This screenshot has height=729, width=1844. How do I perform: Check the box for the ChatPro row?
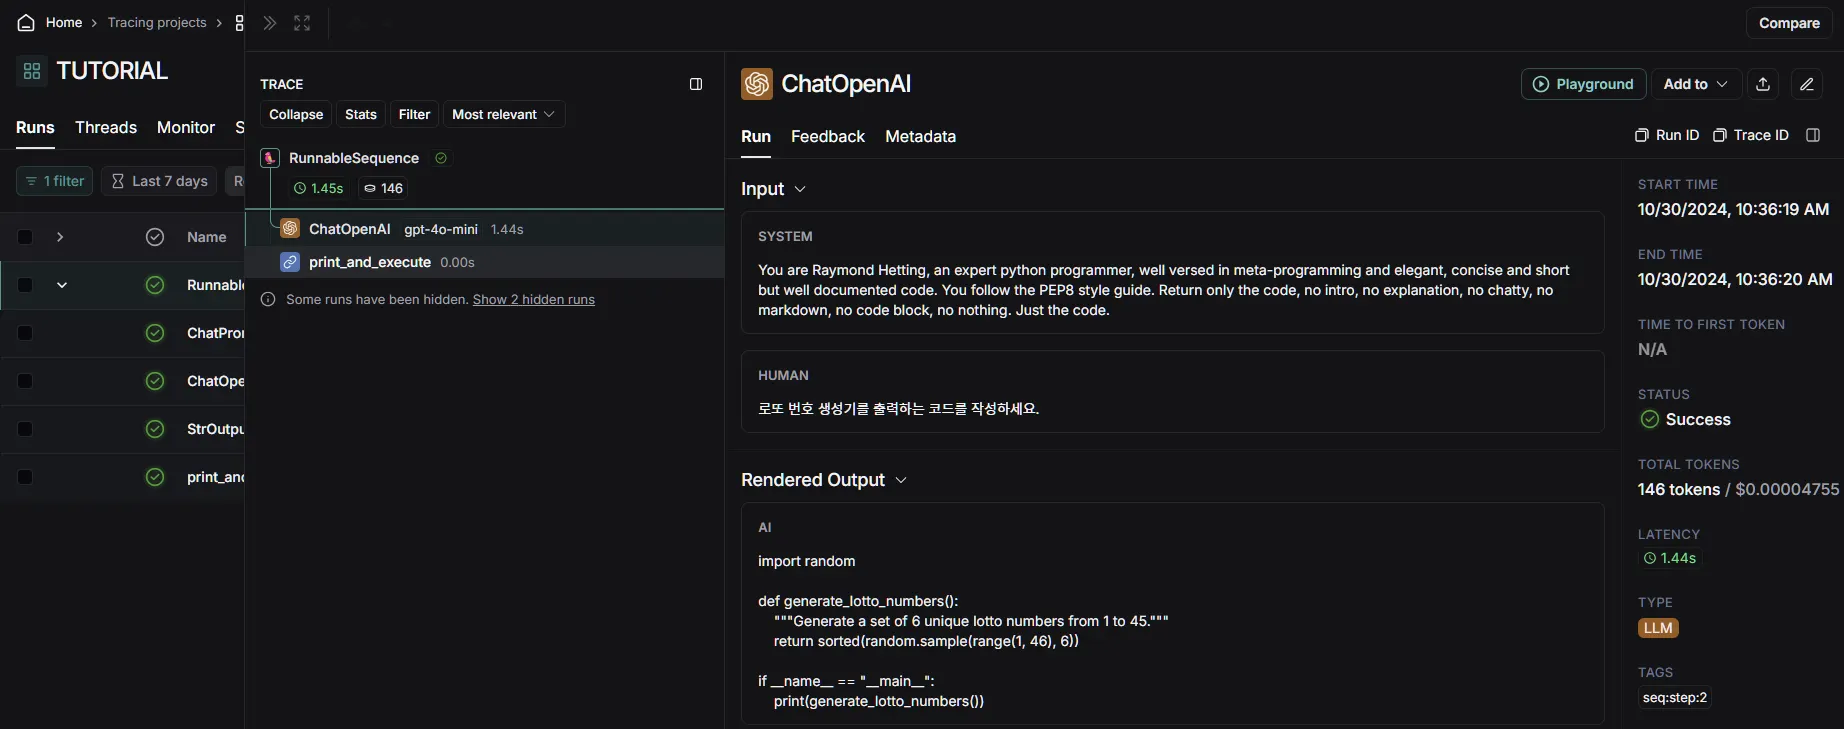coord(25,333)
